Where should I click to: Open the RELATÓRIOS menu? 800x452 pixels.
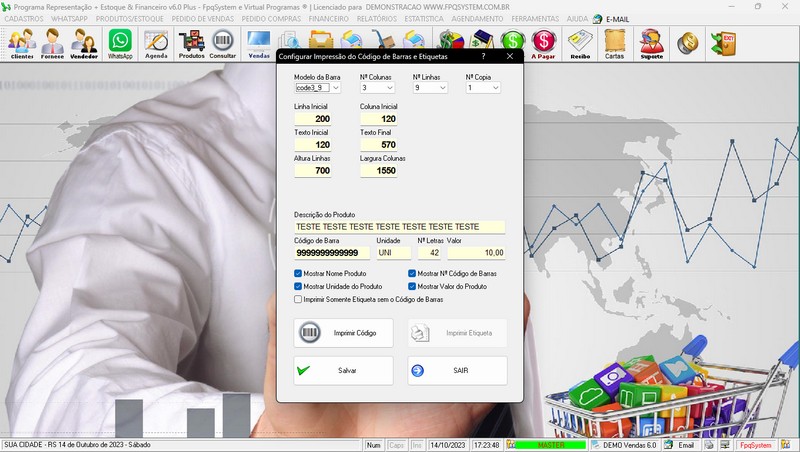point(377,19)
